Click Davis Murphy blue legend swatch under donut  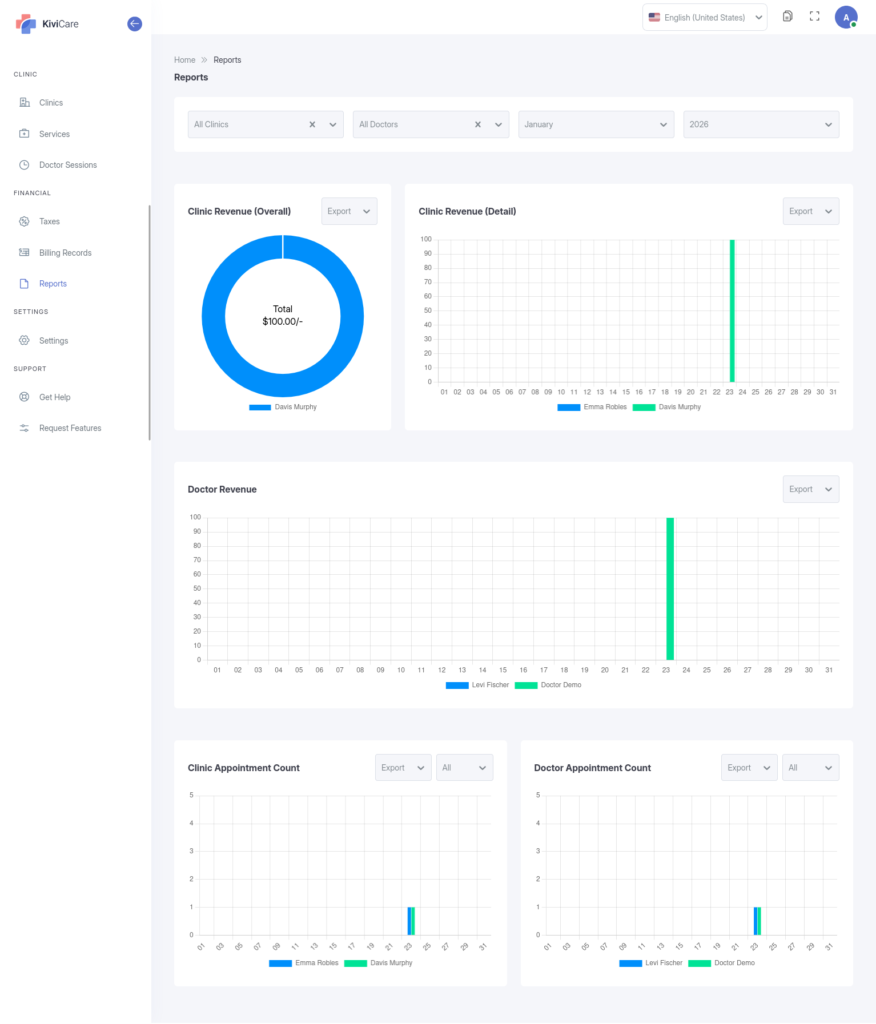260,407
